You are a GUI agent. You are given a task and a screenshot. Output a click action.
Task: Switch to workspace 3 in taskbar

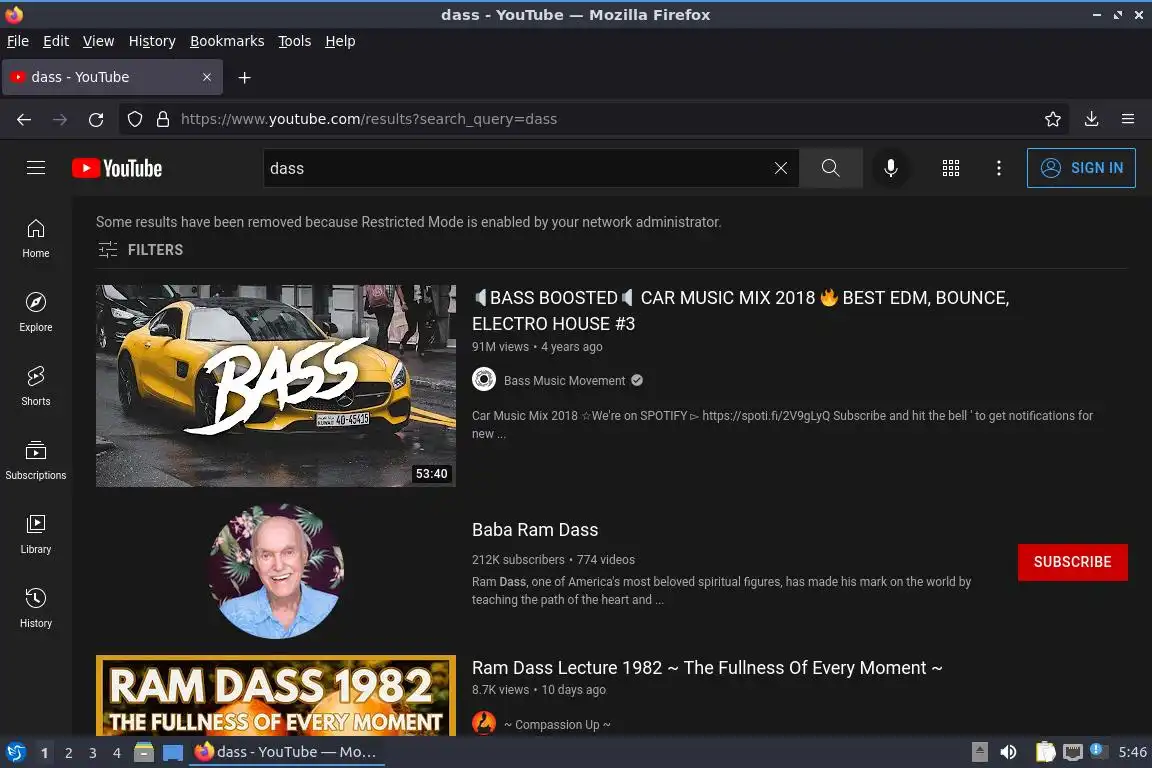(x=93, y=753)
